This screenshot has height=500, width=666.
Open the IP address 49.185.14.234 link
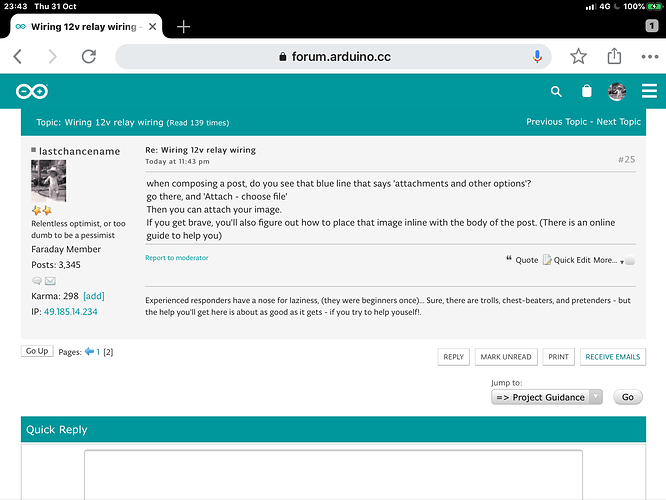(x=71, y=311)
